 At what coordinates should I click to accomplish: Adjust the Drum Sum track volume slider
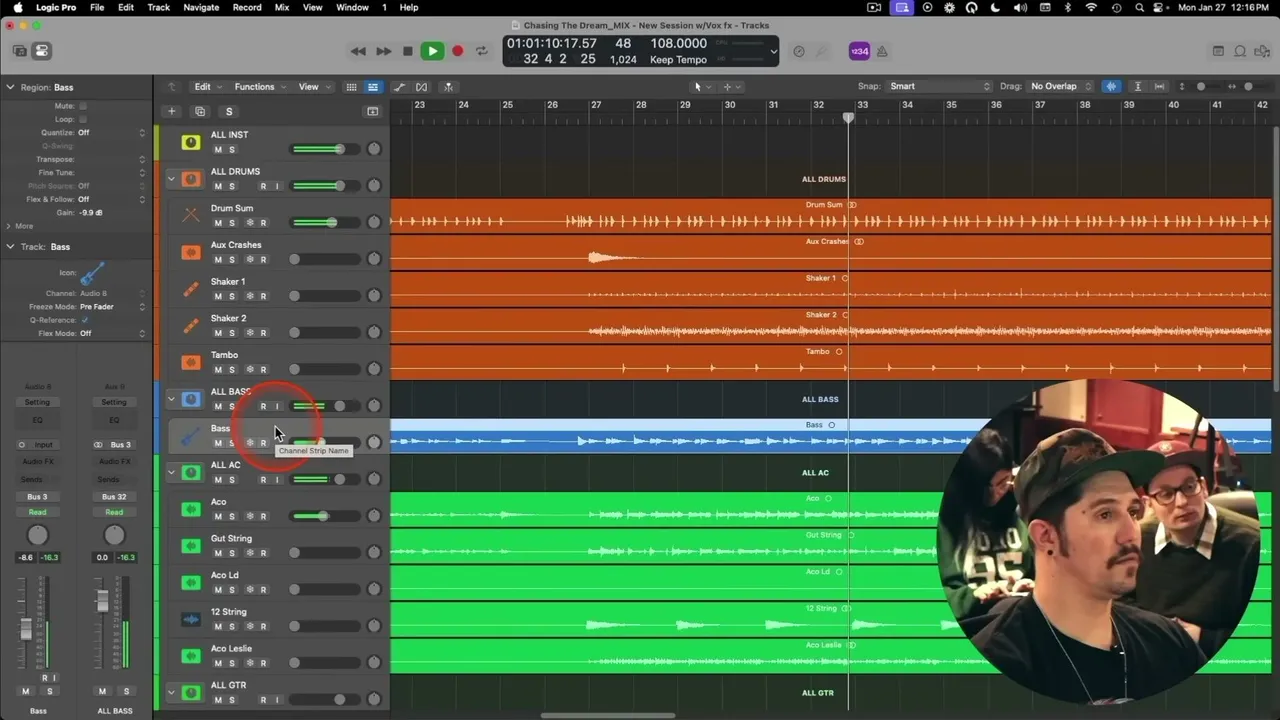click(326, 223)
